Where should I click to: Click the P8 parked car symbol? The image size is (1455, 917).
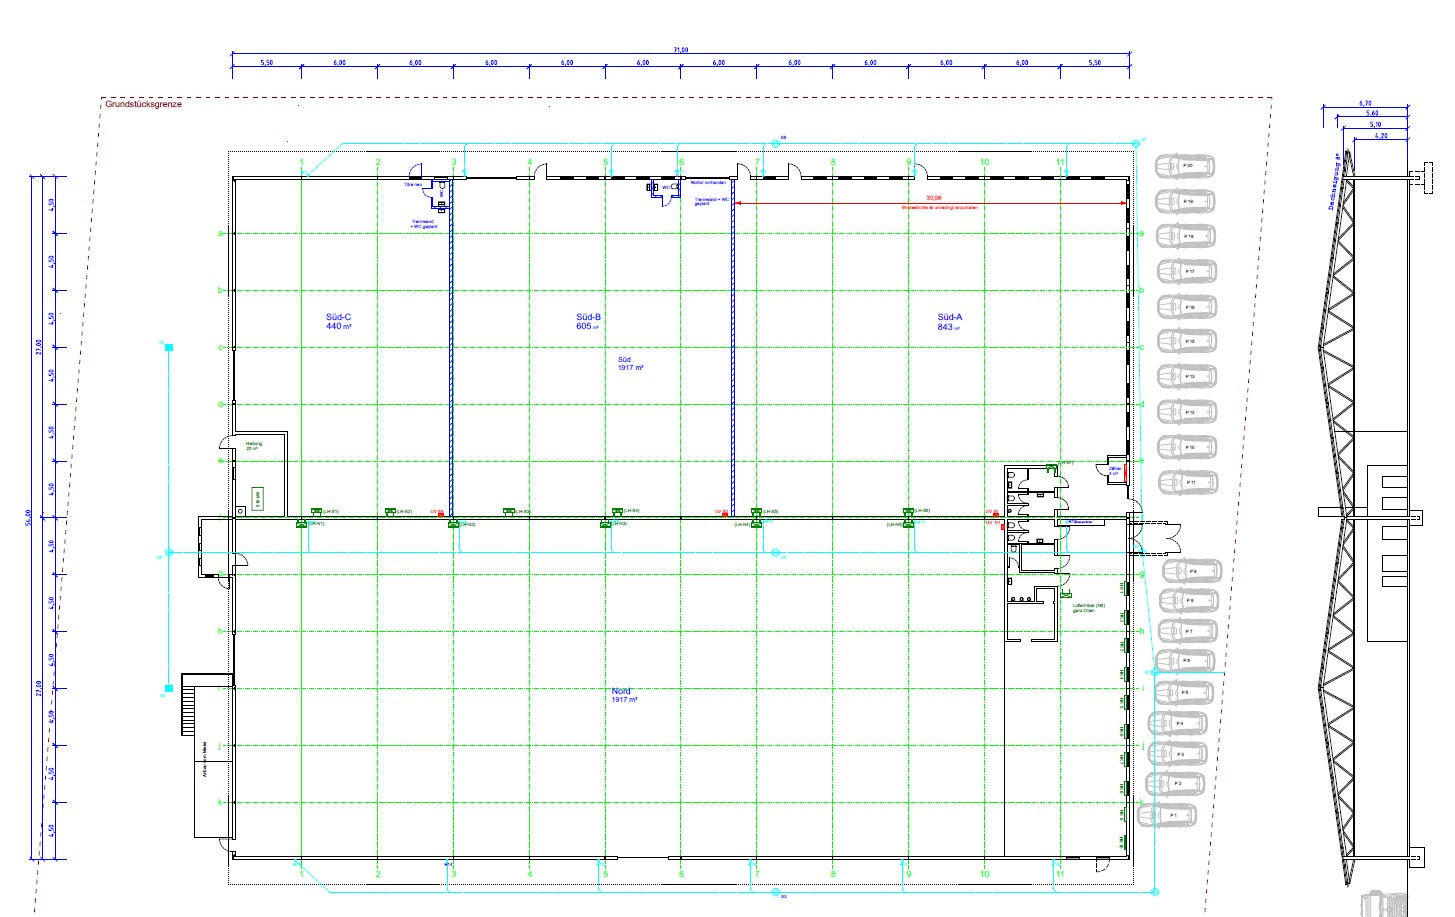click(x=1190, y=601)
